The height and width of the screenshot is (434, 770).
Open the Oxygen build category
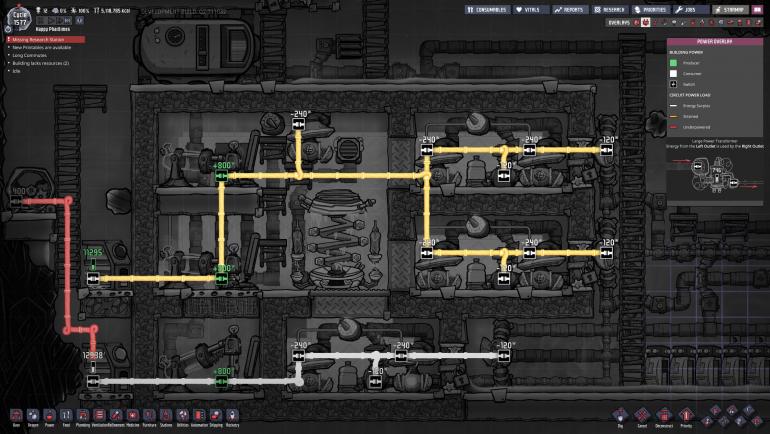[33, 416]
